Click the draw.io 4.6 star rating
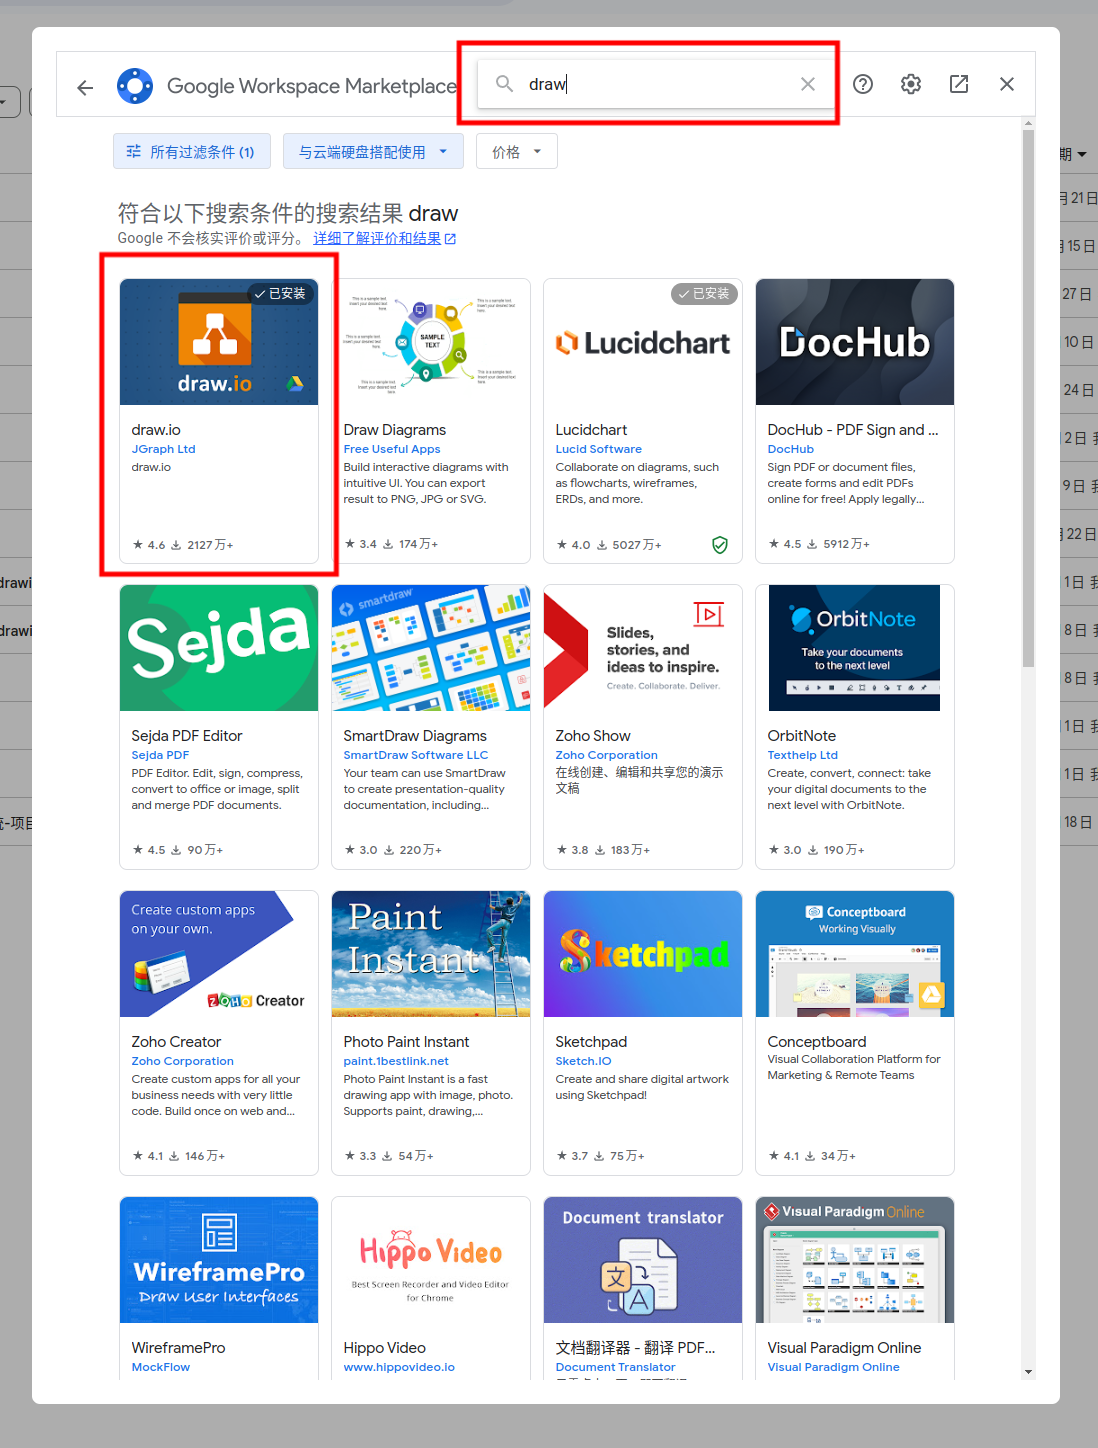The width and height of the screenshot is (1098, 1448). point(149,545)
